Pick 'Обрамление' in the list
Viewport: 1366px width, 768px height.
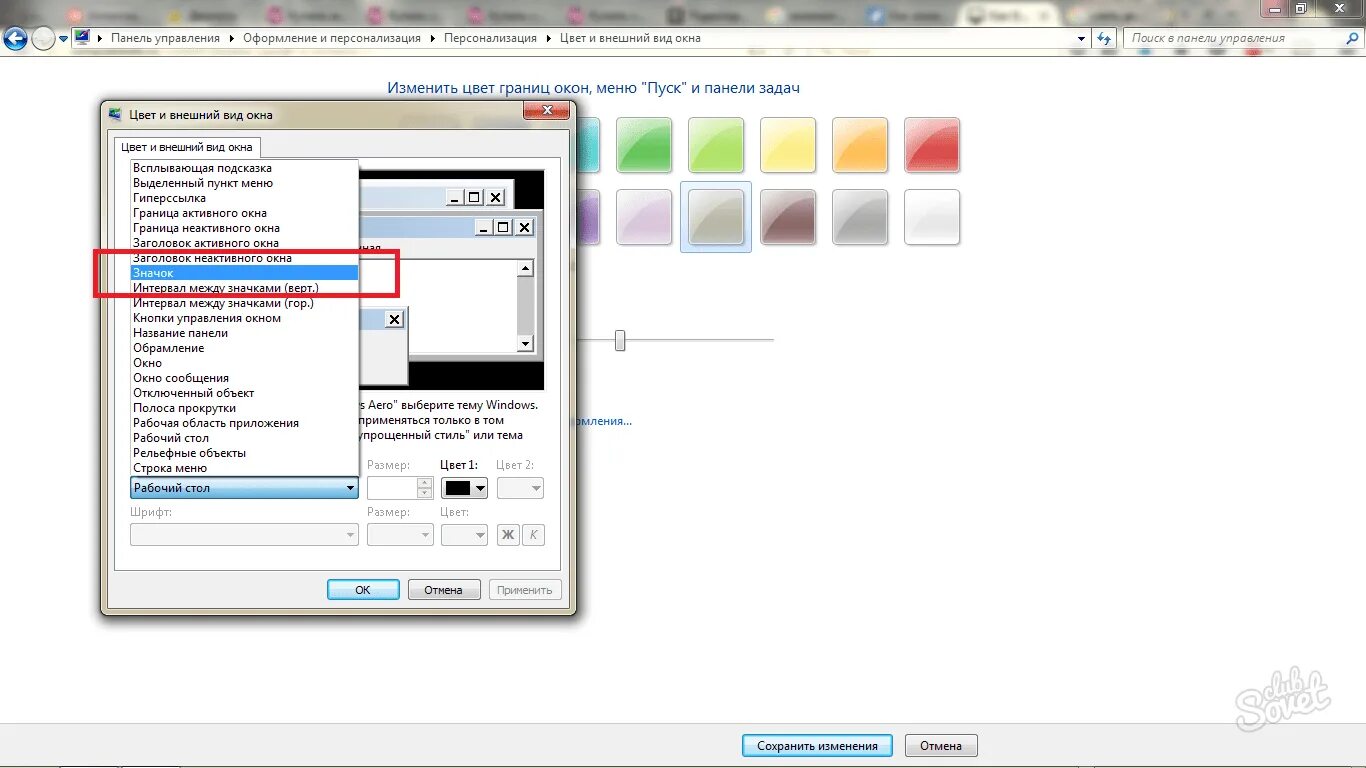[x=244, y=348]
